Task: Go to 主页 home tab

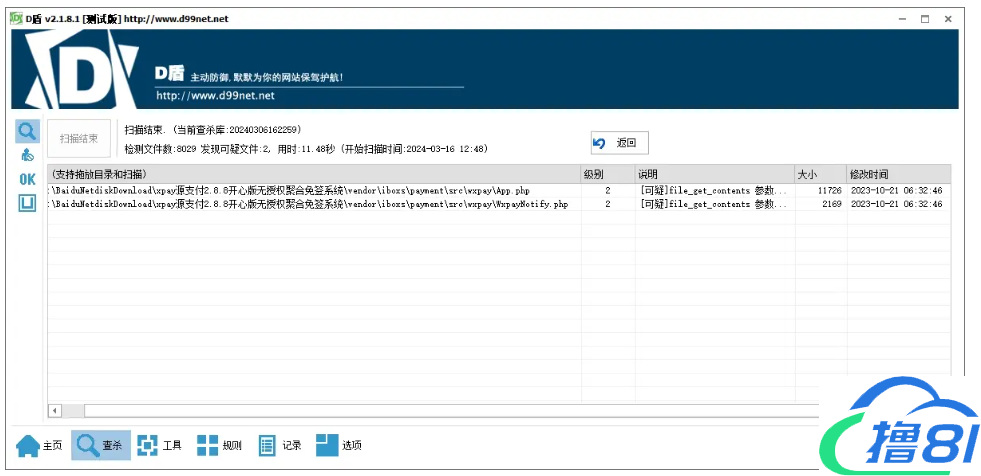Action: [40, 445]
